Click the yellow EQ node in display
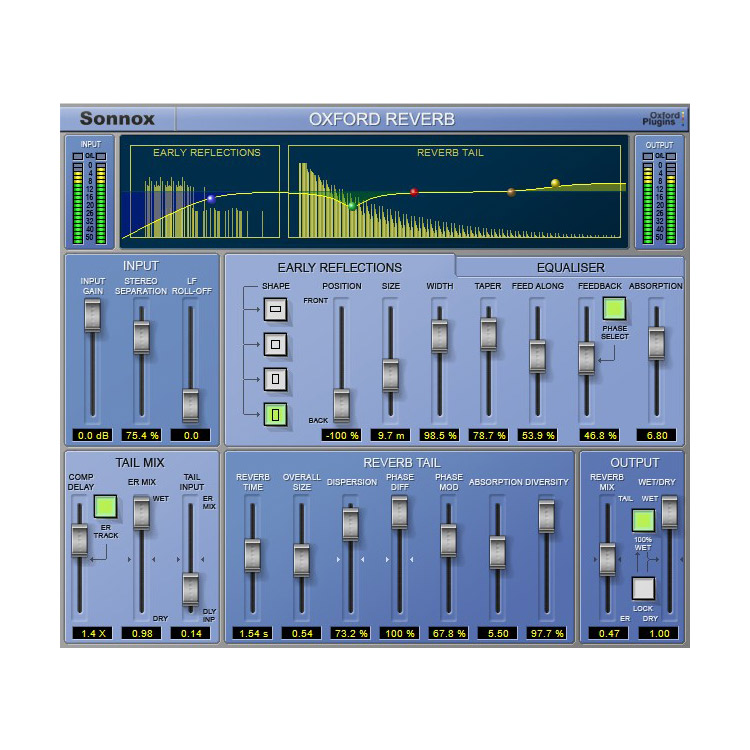This screenshot has height=750, width=750. [555, 183]
